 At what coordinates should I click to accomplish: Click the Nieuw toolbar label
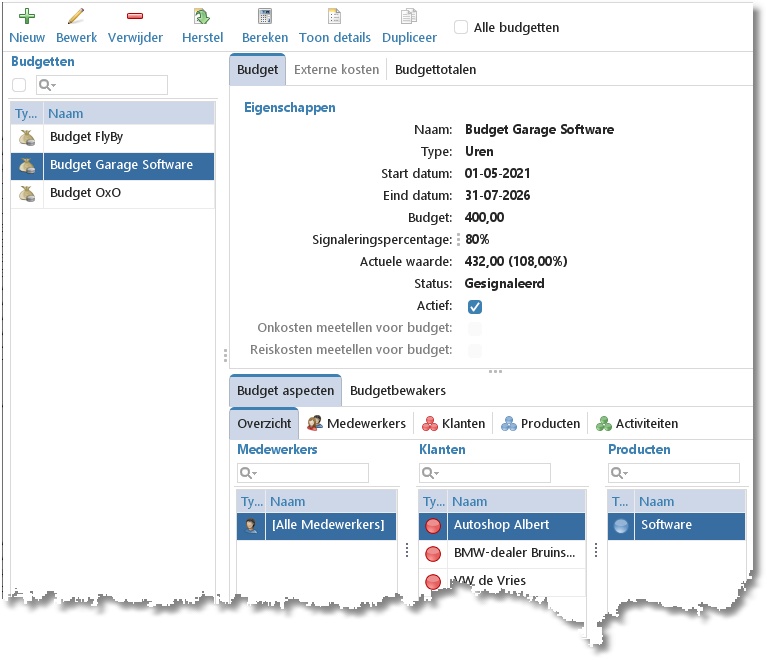point(27,38)
